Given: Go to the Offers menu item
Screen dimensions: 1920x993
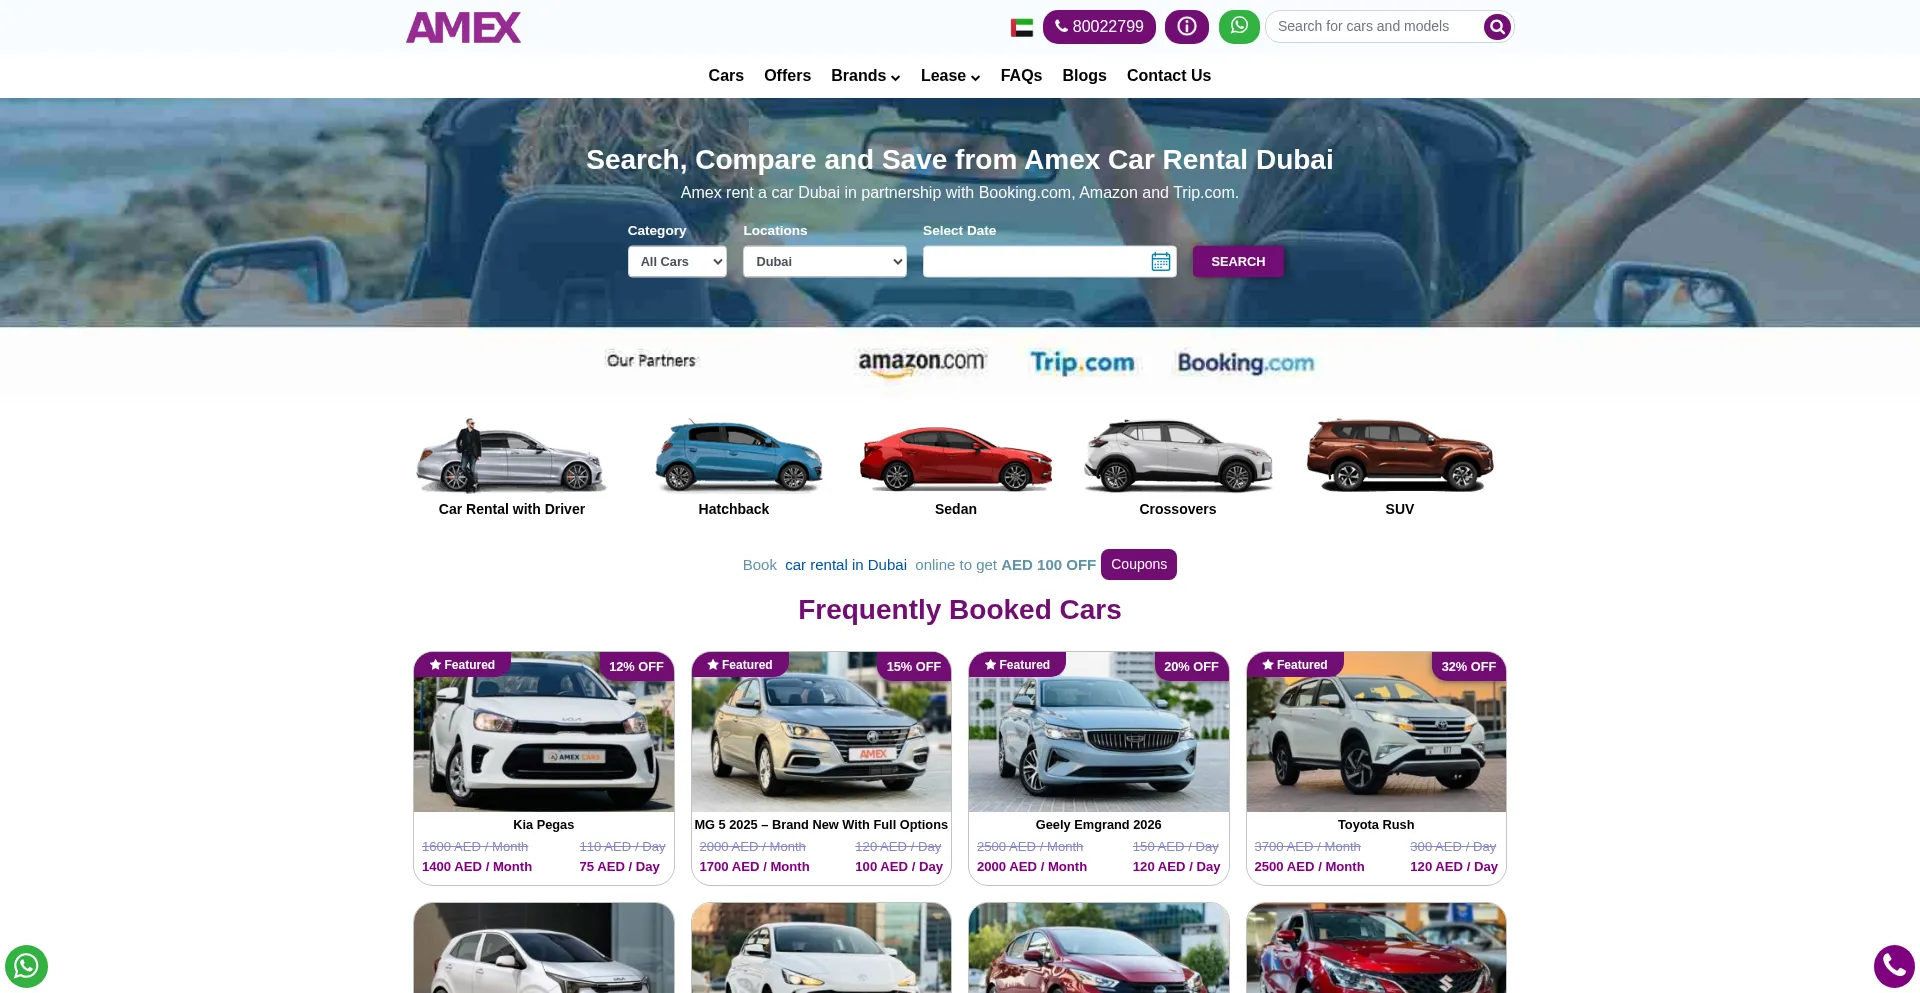Looking at the screenshot, I should (787, 76).
